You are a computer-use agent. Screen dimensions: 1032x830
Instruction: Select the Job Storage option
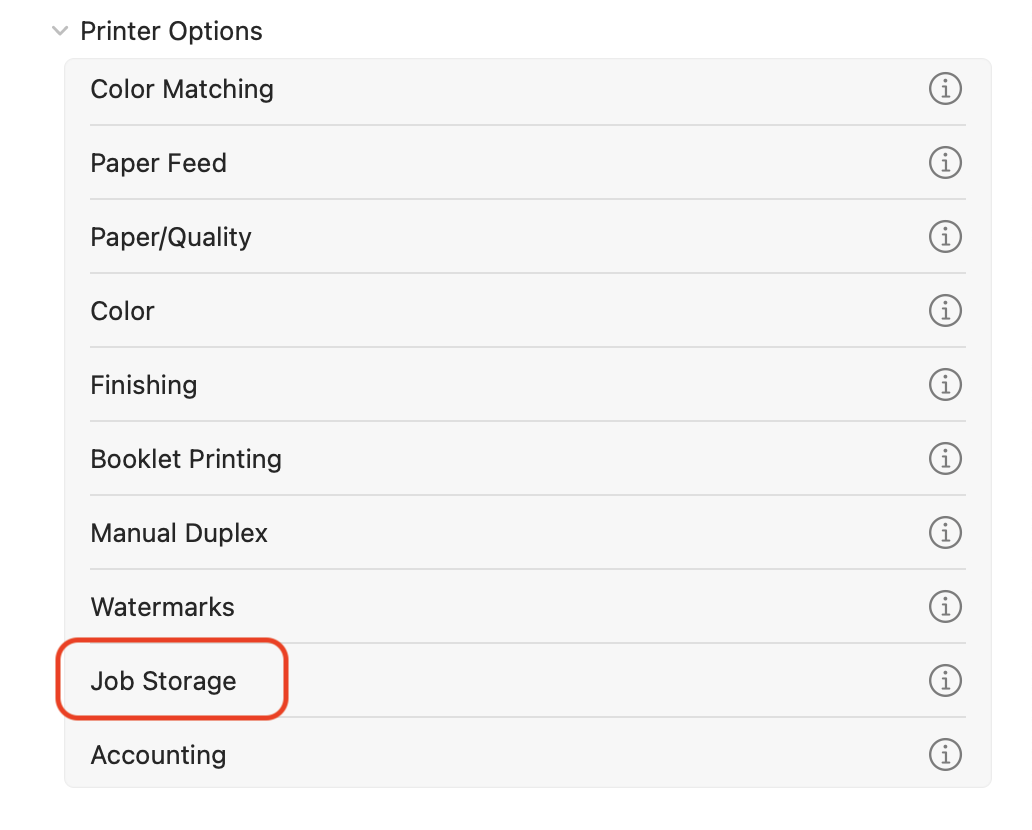click(528, 681)
